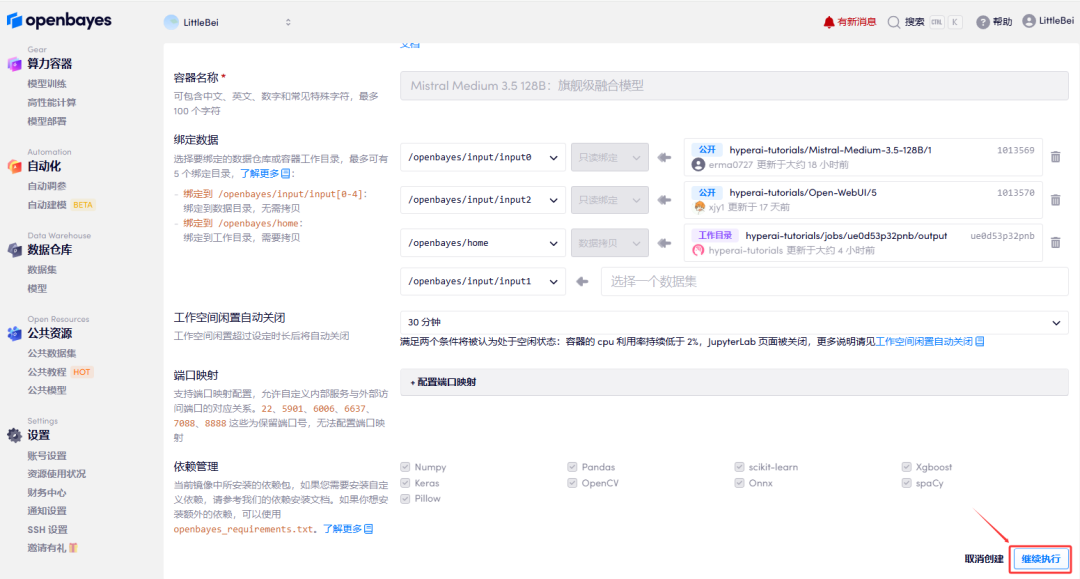Viewport: 1080px width, 579px height.
Task: Open the /openbayes/input/input0 path dropdown
Action: [x=483, y=158]
